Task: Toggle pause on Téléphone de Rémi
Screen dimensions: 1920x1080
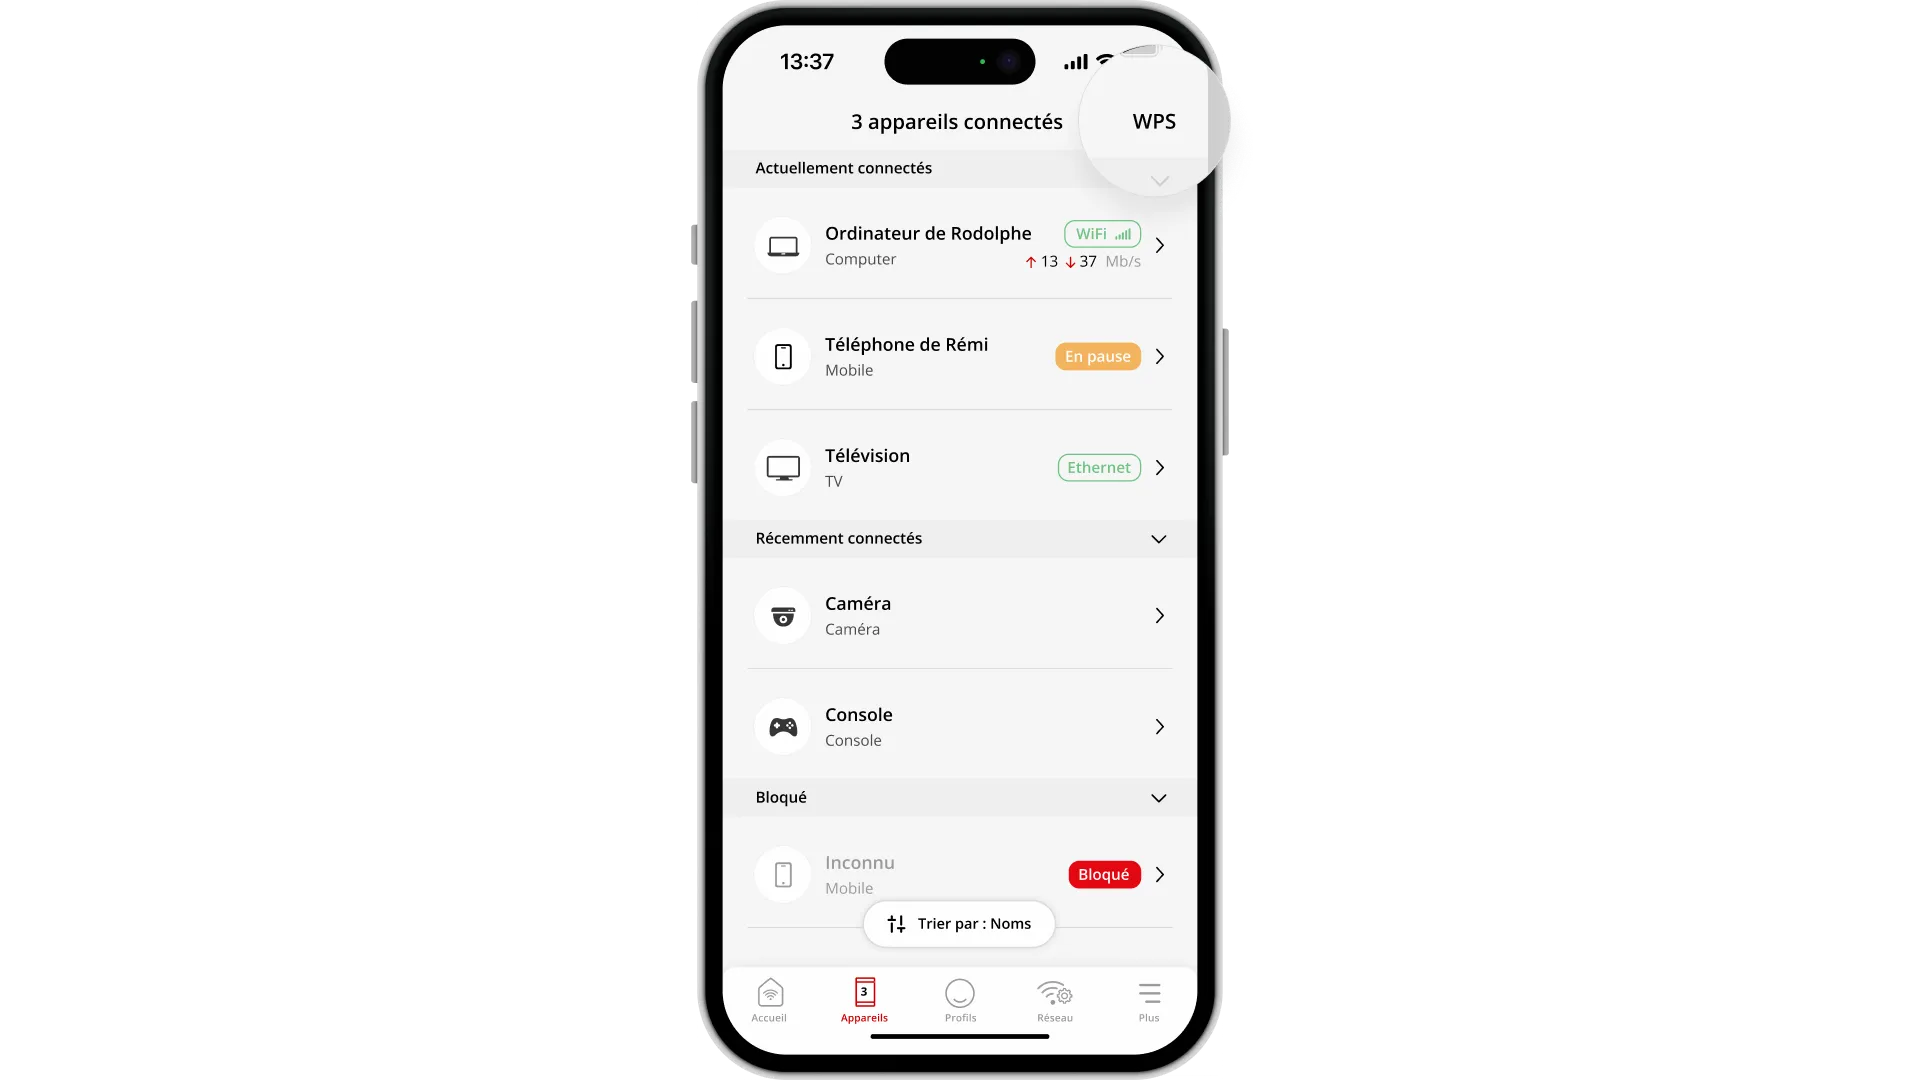Action: tap(1098, 356)
